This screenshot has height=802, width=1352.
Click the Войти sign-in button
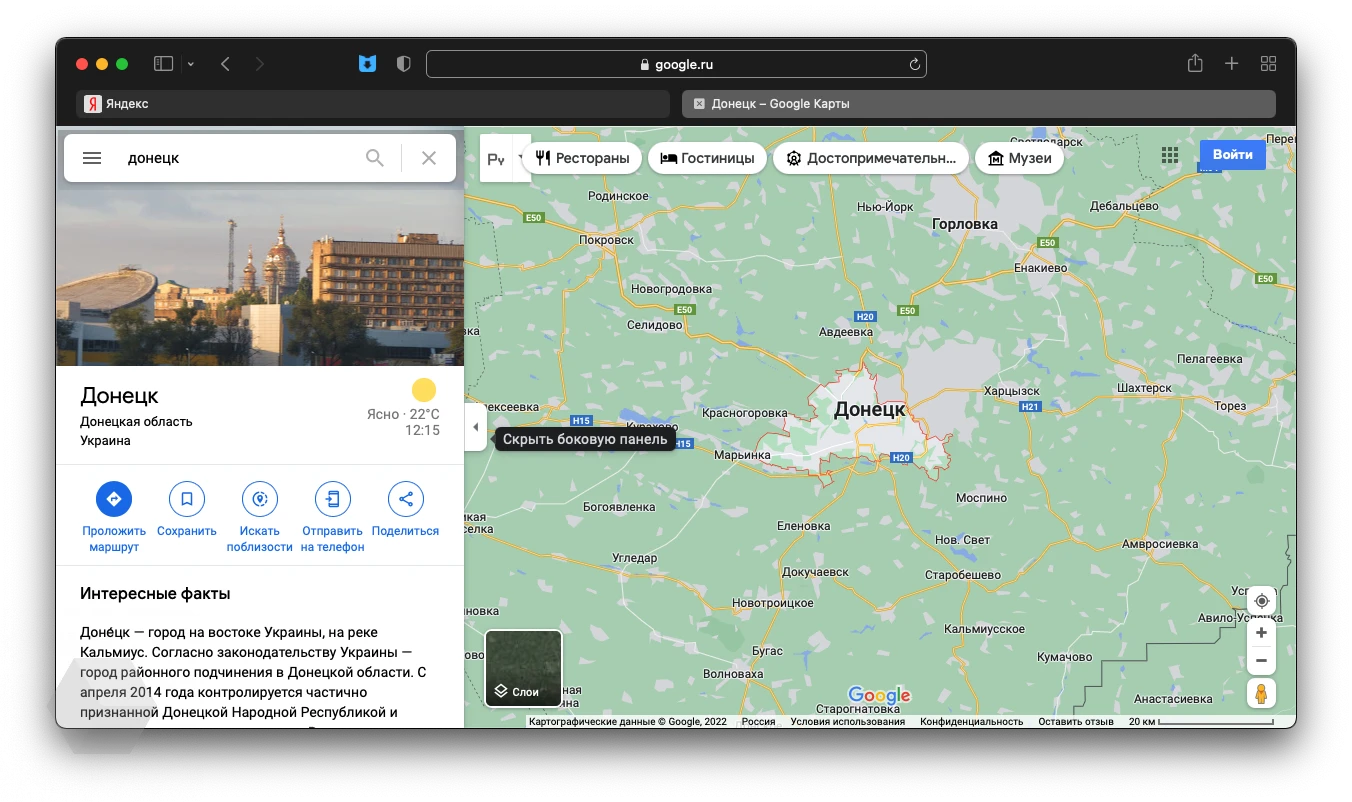1233,155
